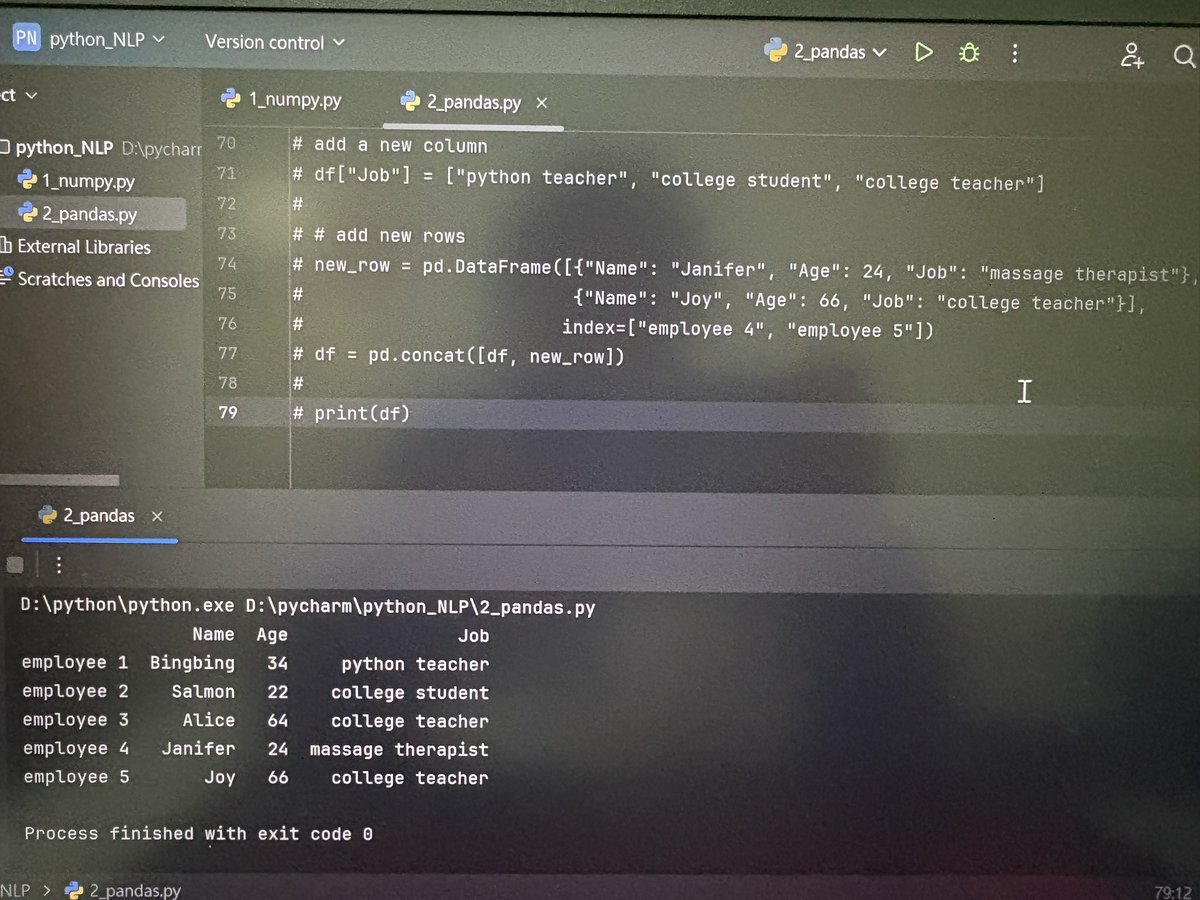Viewport: 1200px width, 900px height.
Task: Click the index=["employee 4", "employee 5"] line
Action: point(747,329)
